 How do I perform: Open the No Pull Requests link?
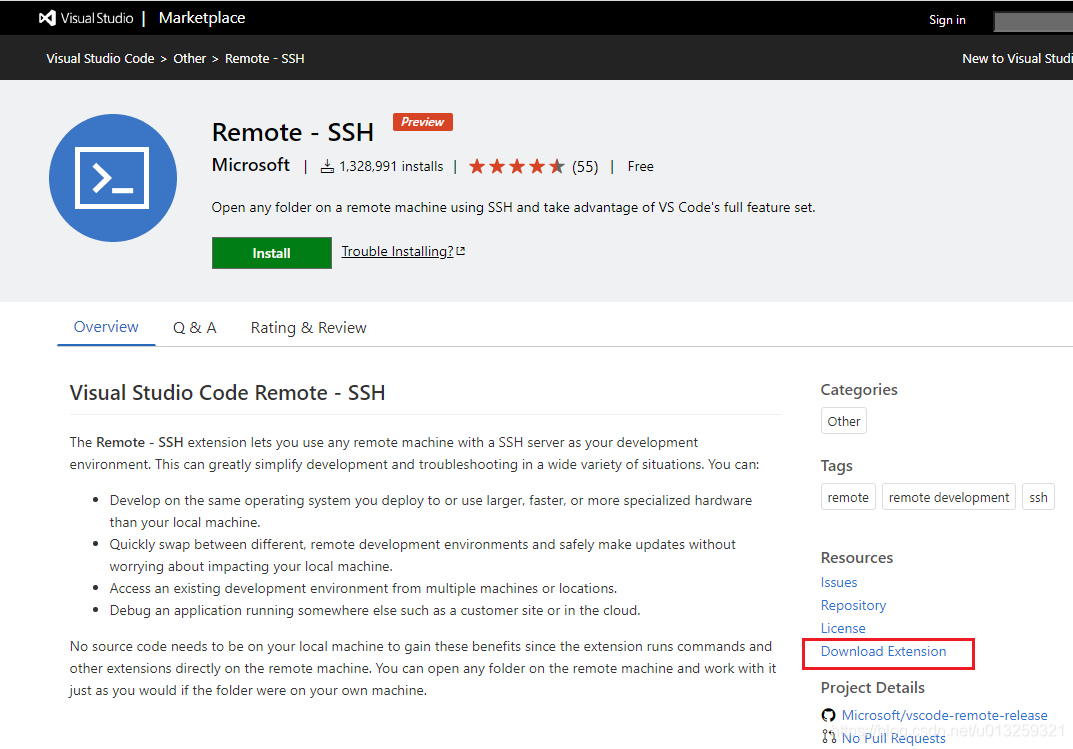tap(893, 738)
